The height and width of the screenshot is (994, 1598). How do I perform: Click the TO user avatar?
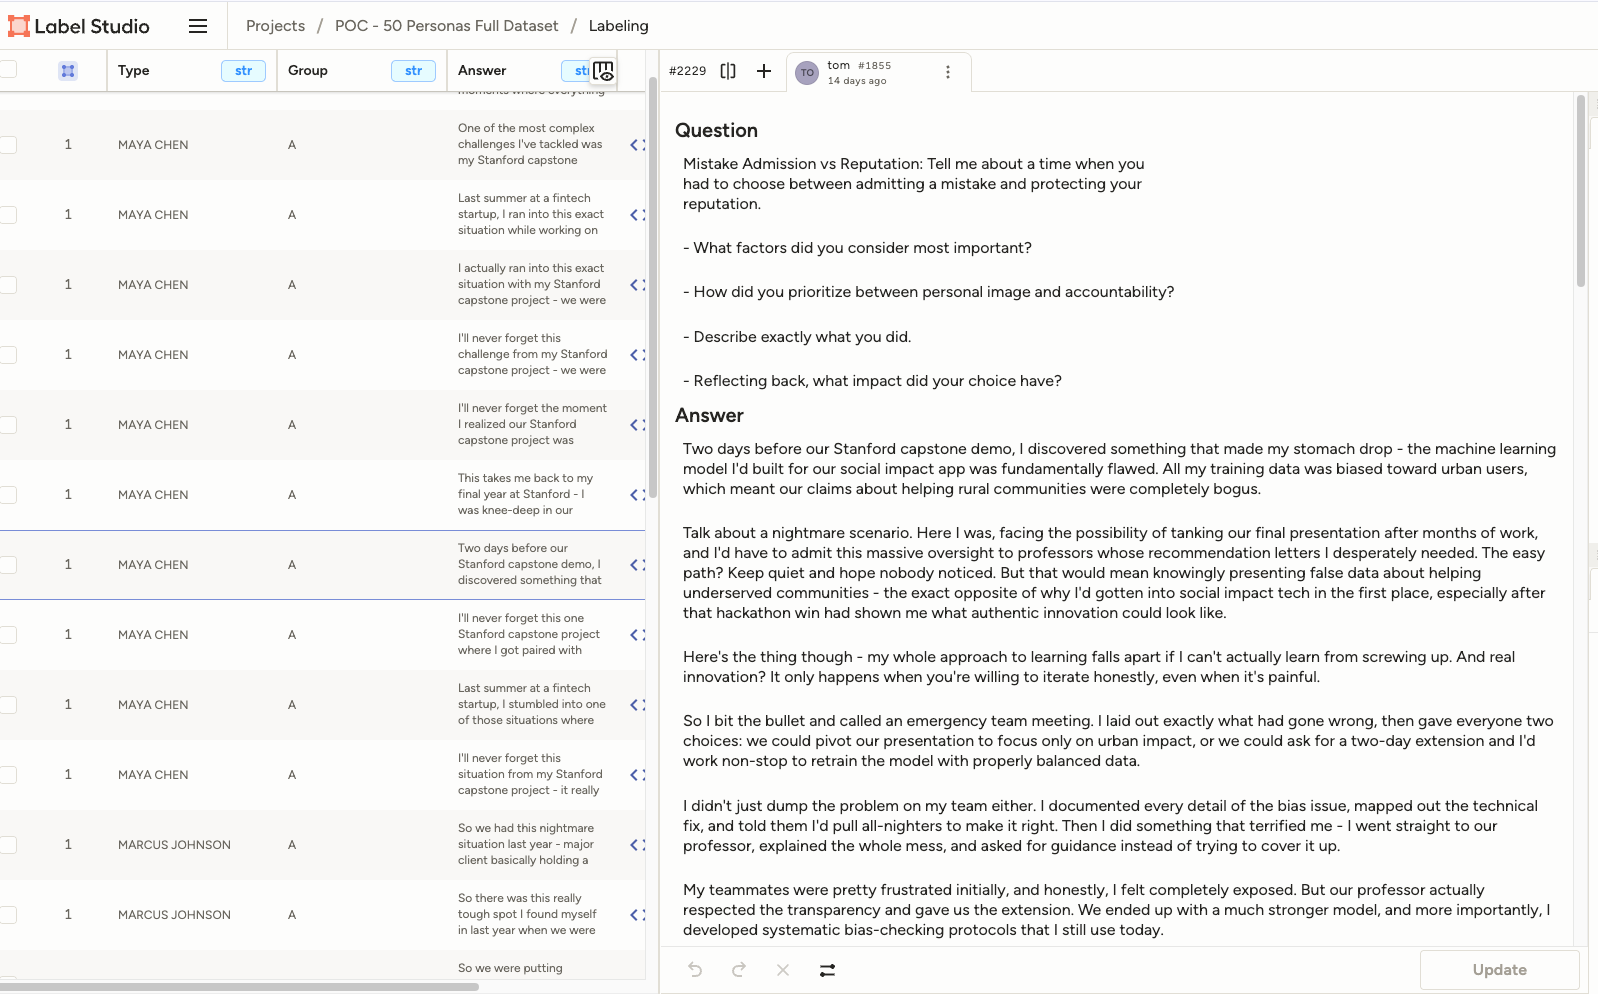coord(807,73)
